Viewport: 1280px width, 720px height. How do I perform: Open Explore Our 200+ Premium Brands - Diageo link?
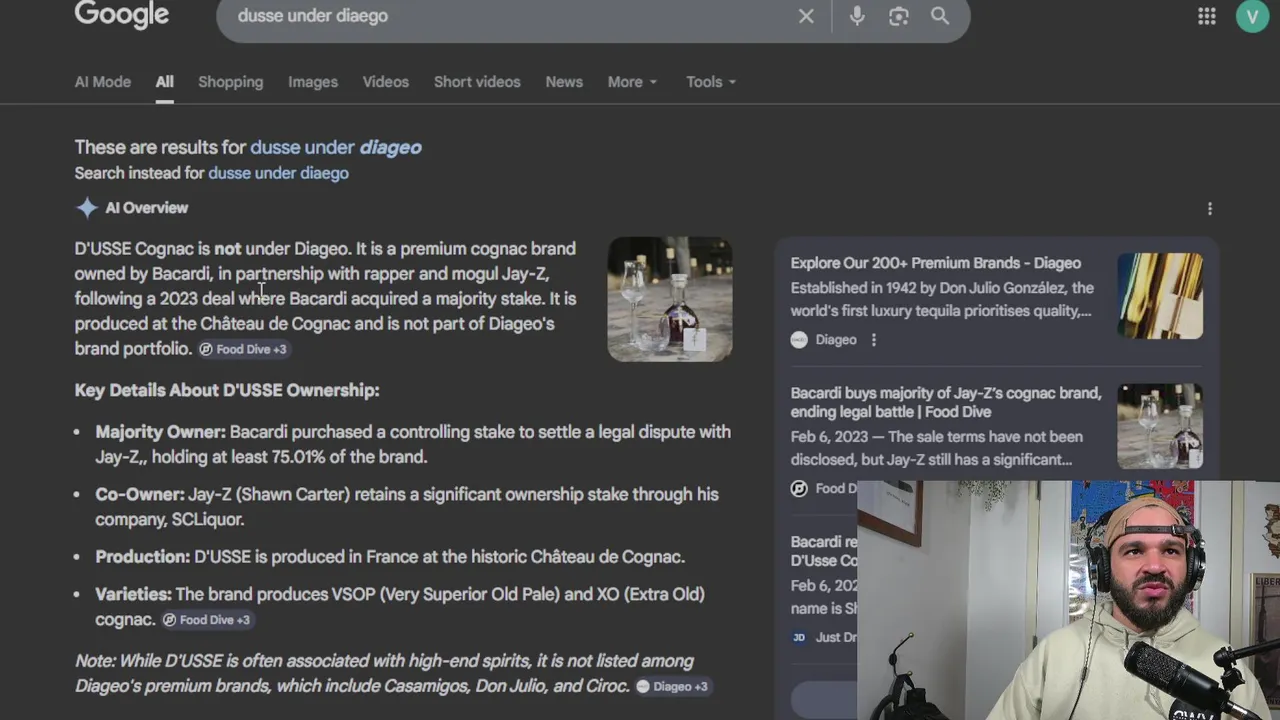tap(936, 263)
